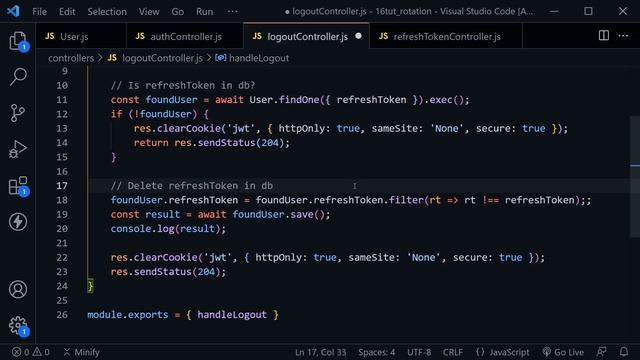Open the Run and Debug view
Image resolution: width=640 pixels, height=360 pixels.
pos(18,149)
